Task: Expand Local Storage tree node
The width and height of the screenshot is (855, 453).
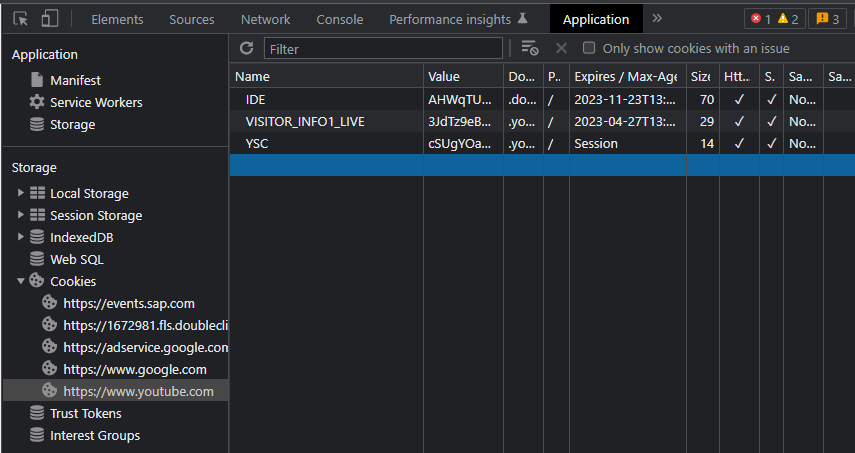Action: (21, 193)
